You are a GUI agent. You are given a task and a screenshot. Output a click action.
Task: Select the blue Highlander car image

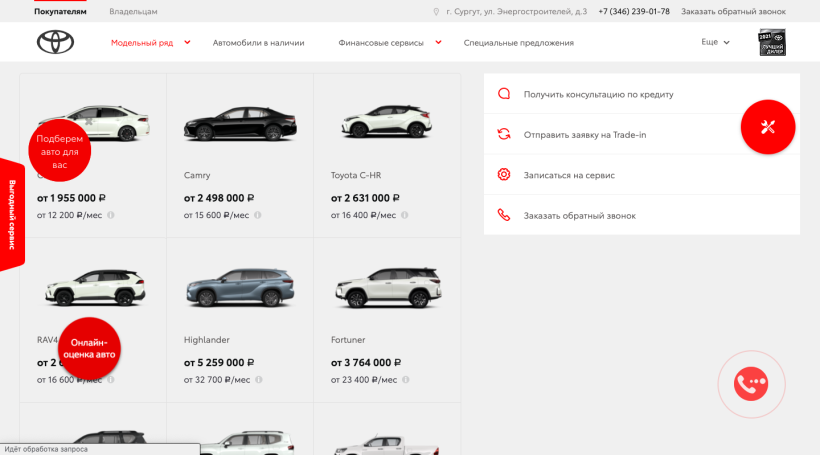240,287
